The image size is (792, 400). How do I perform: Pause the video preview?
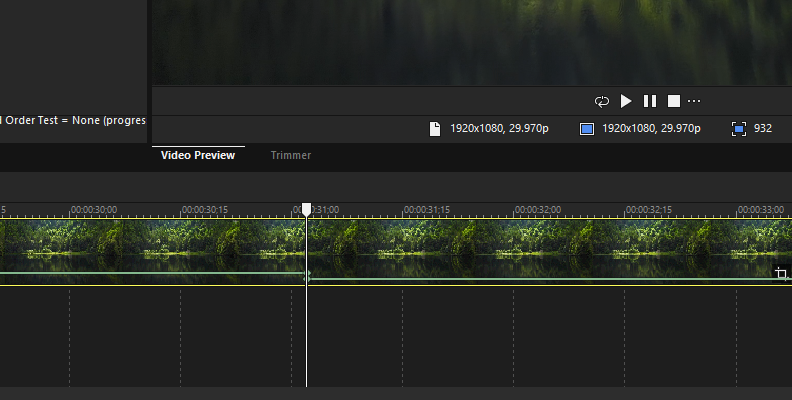(x=650, y=101)
